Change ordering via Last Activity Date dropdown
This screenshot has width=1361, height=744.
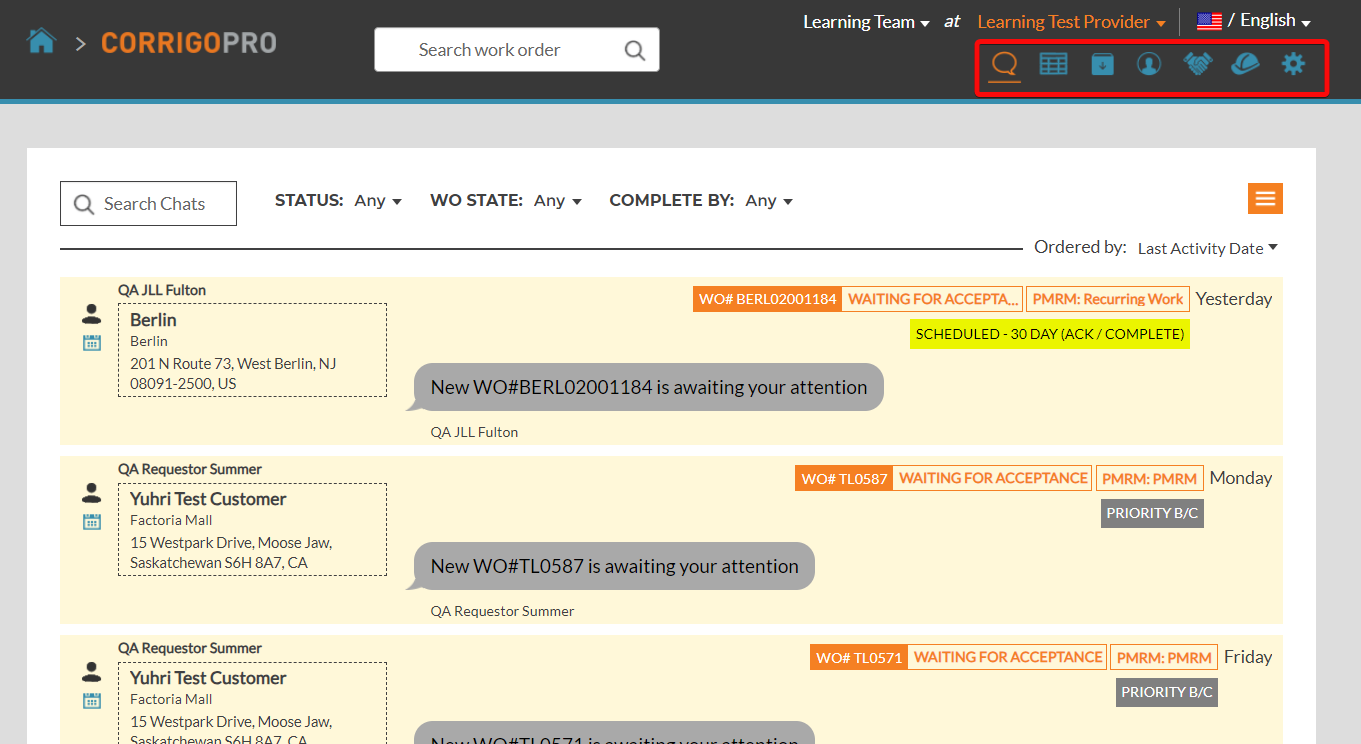pyautogui.click(x=1206, y=248)
